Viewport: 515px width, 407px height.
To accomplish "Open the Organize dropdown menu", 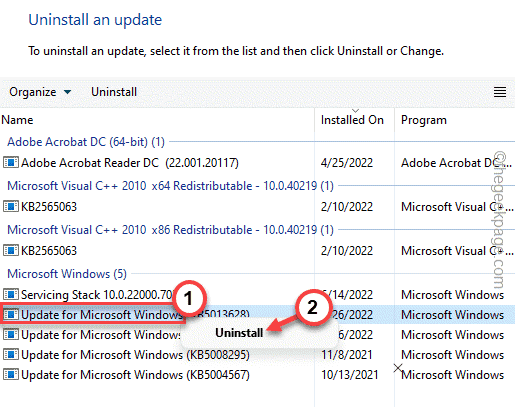I will click(x=40, y=92).
